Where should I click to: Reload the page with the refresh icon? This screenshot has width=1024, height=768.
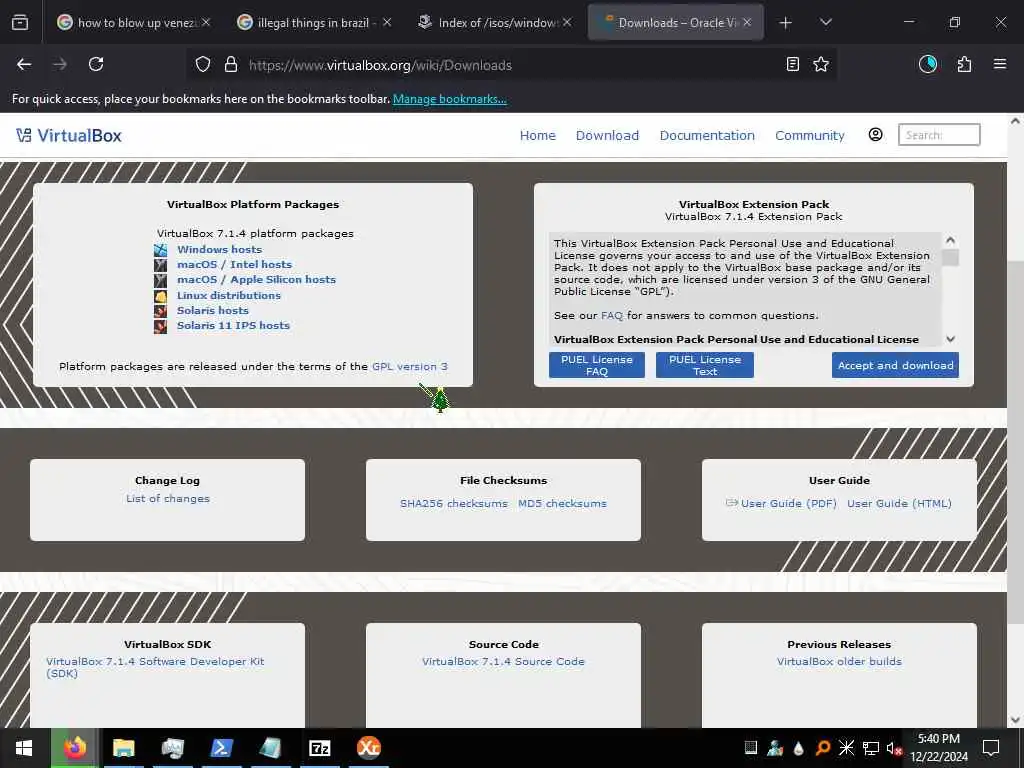[x=96, y=64]
